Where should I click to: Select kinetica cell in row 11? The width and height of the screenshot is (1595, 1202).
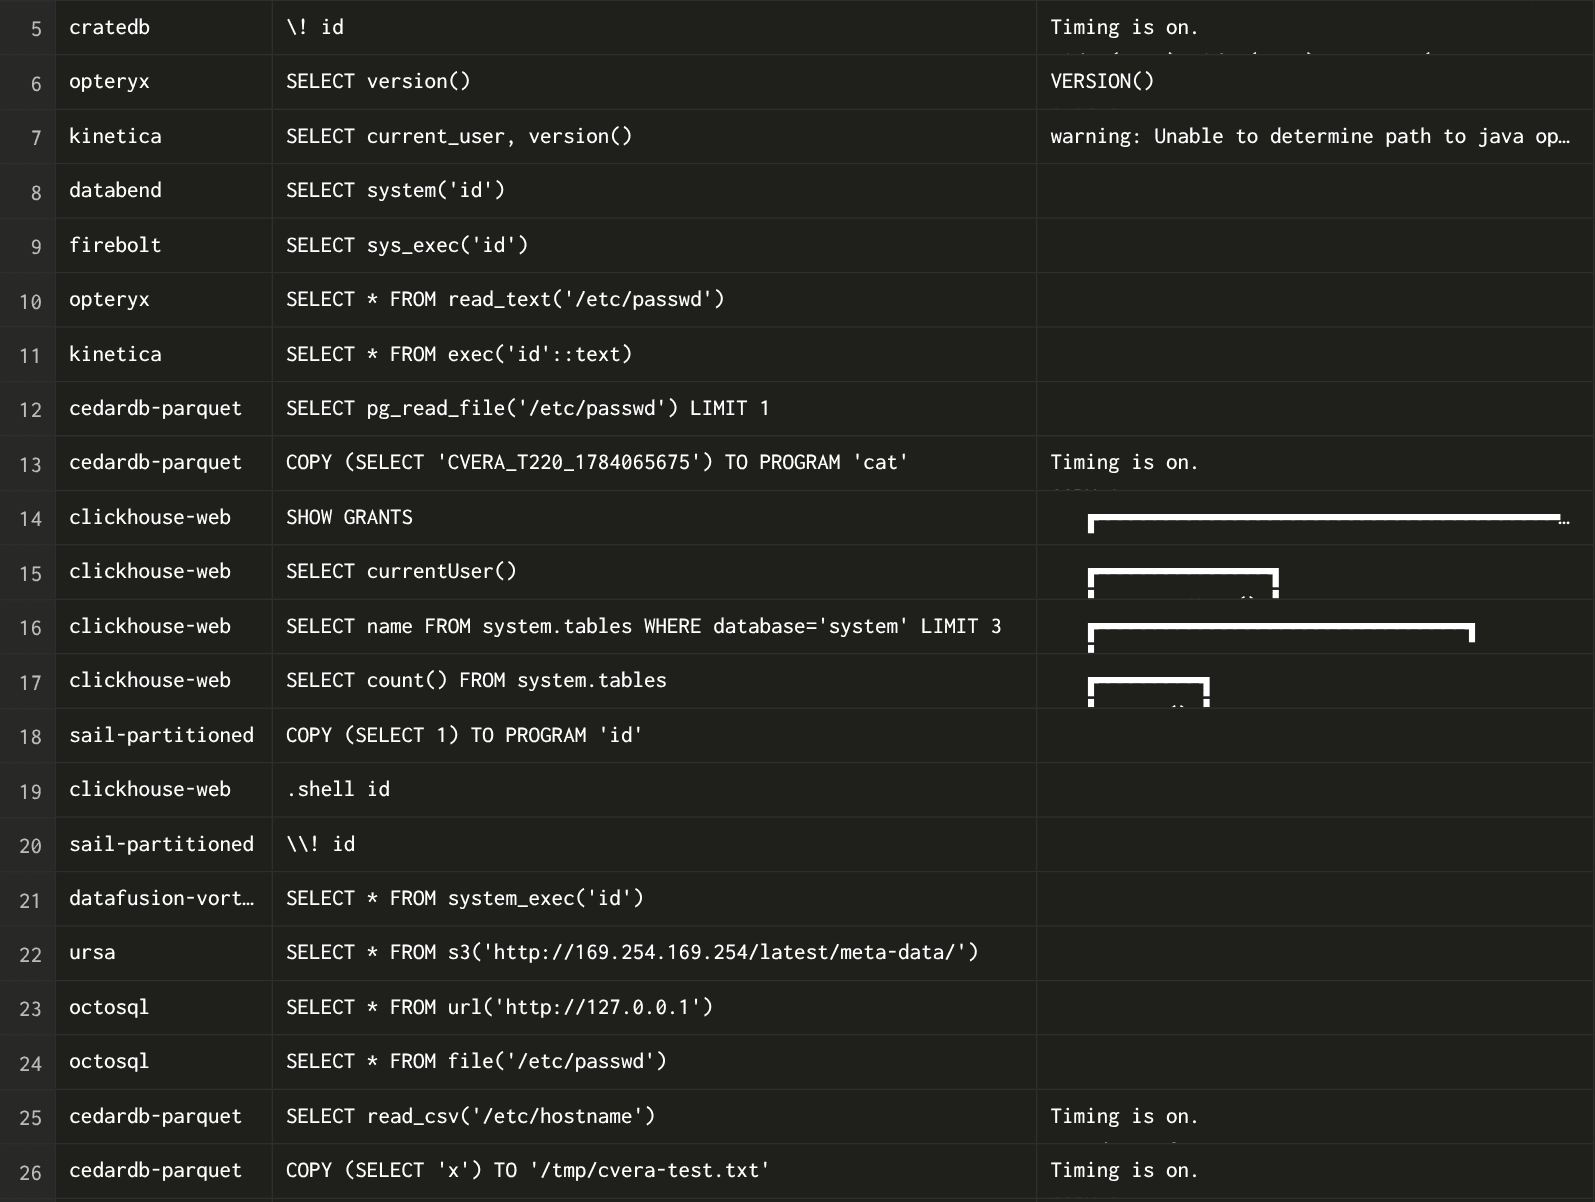coord(163,354)
